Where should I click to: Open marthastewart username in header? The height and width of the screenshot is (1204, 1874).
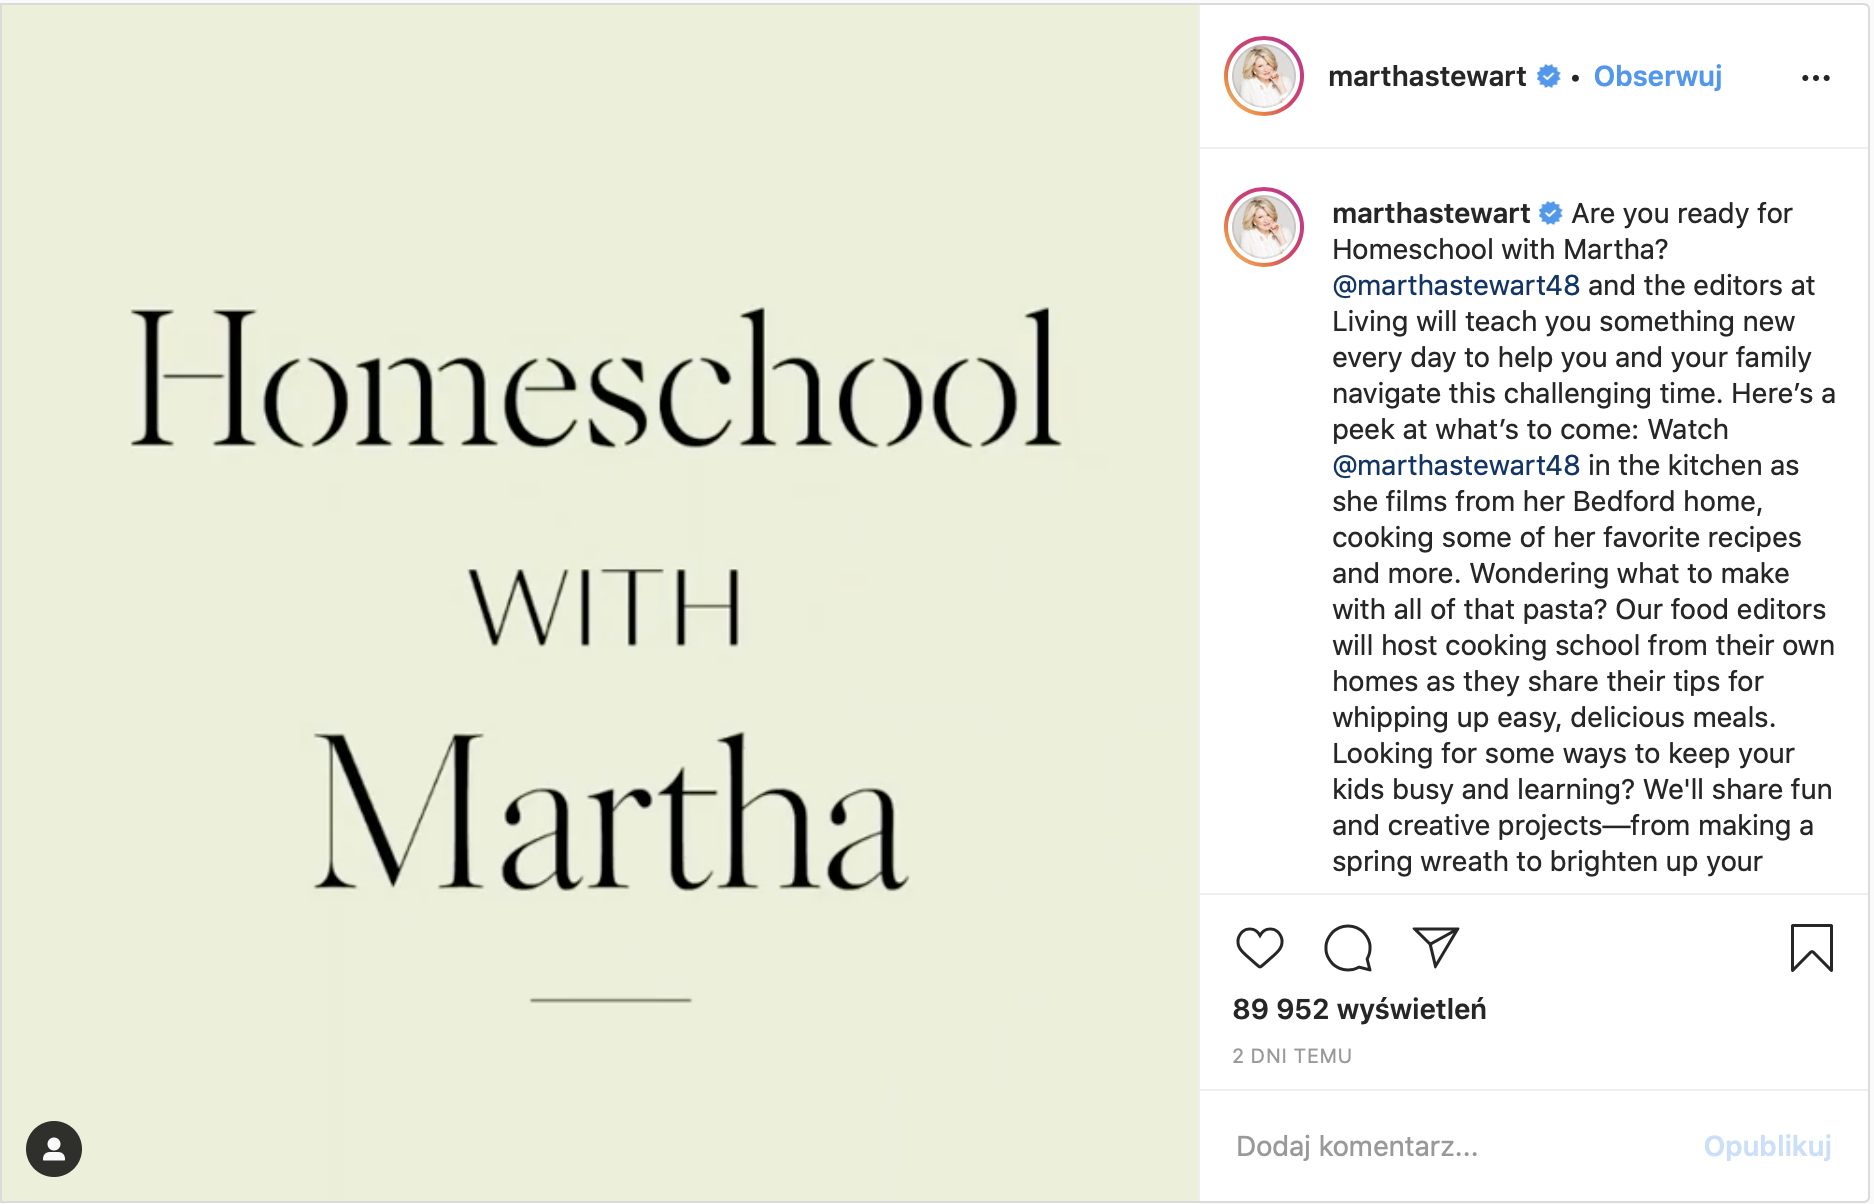pos(1426,77)
